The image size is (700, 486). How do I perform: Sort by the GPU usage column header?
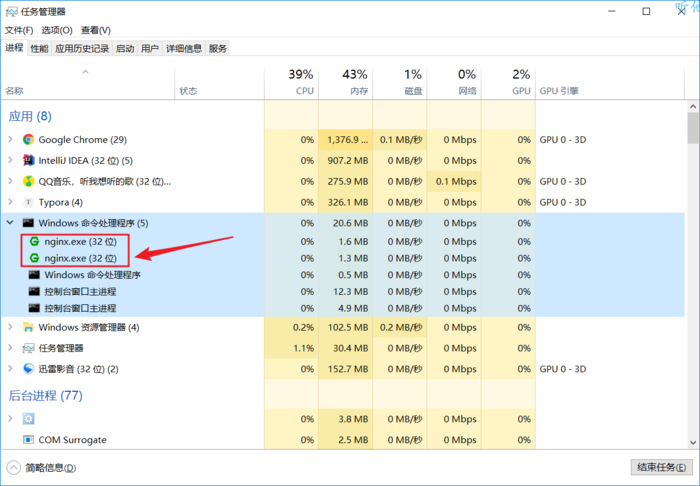tap(508, 83)
